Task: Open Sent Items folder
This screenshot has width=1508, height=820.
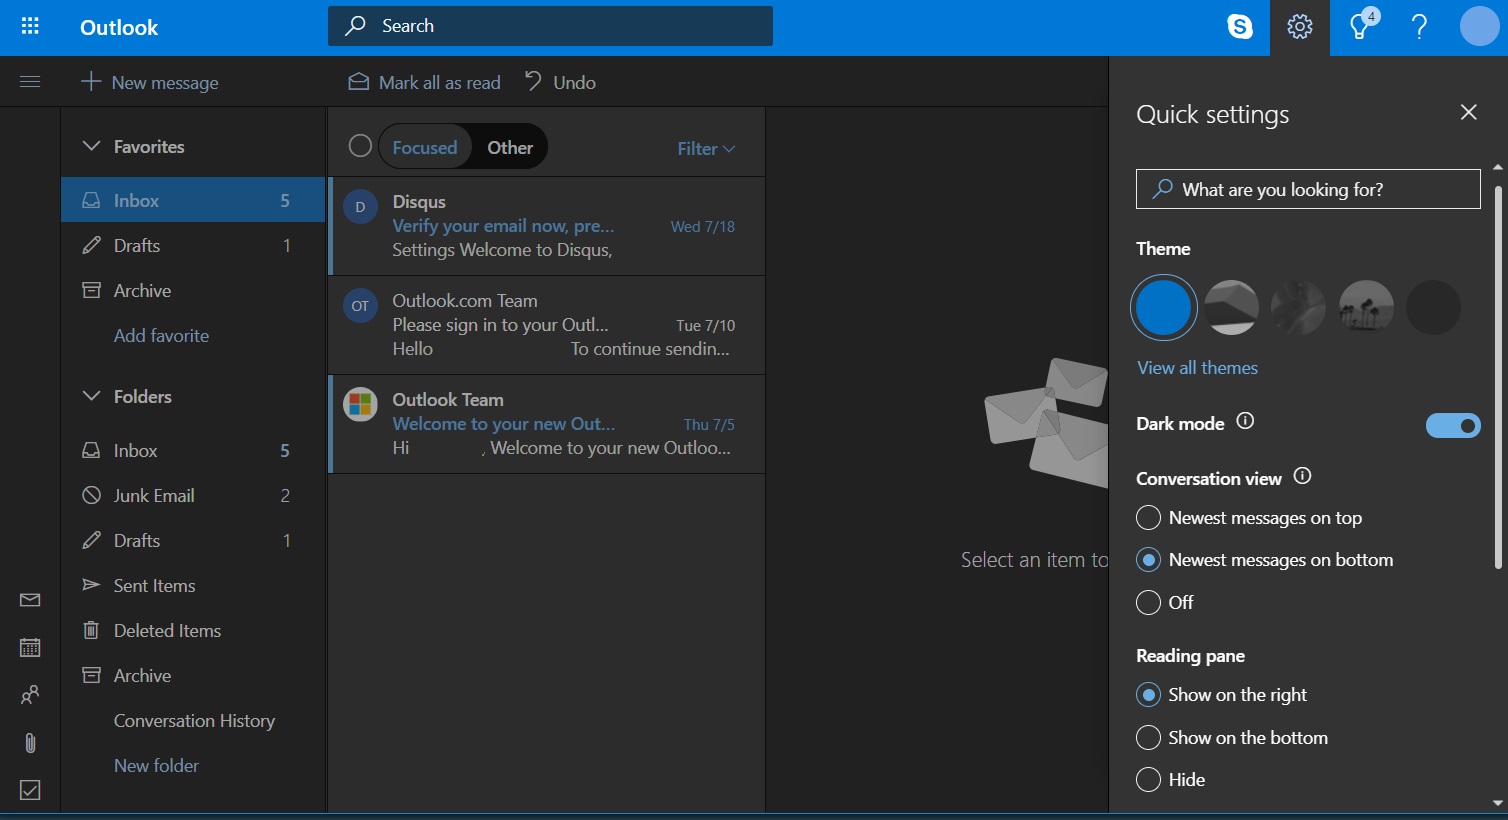Action: click(x=193, y=585)
